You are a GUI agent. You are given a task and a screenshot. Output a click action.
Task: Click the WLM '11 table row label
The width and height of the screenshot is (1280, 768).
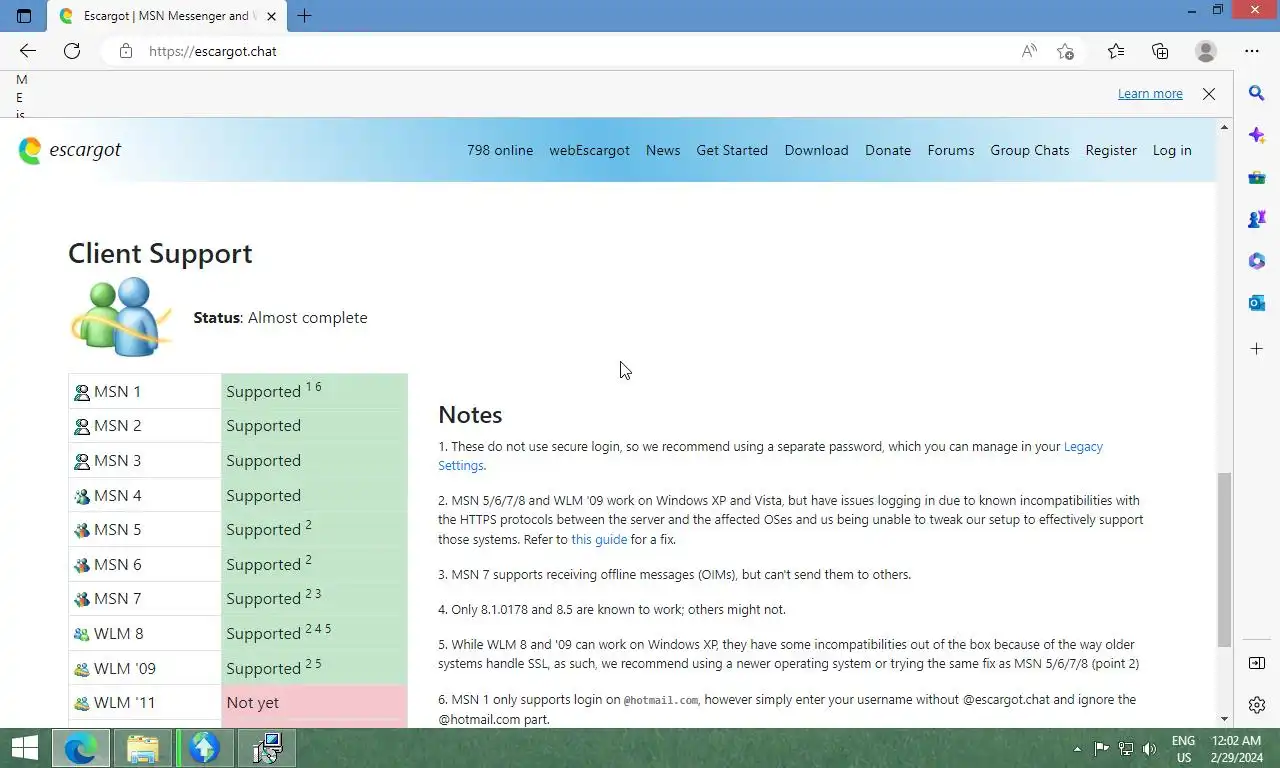(125, 703)
